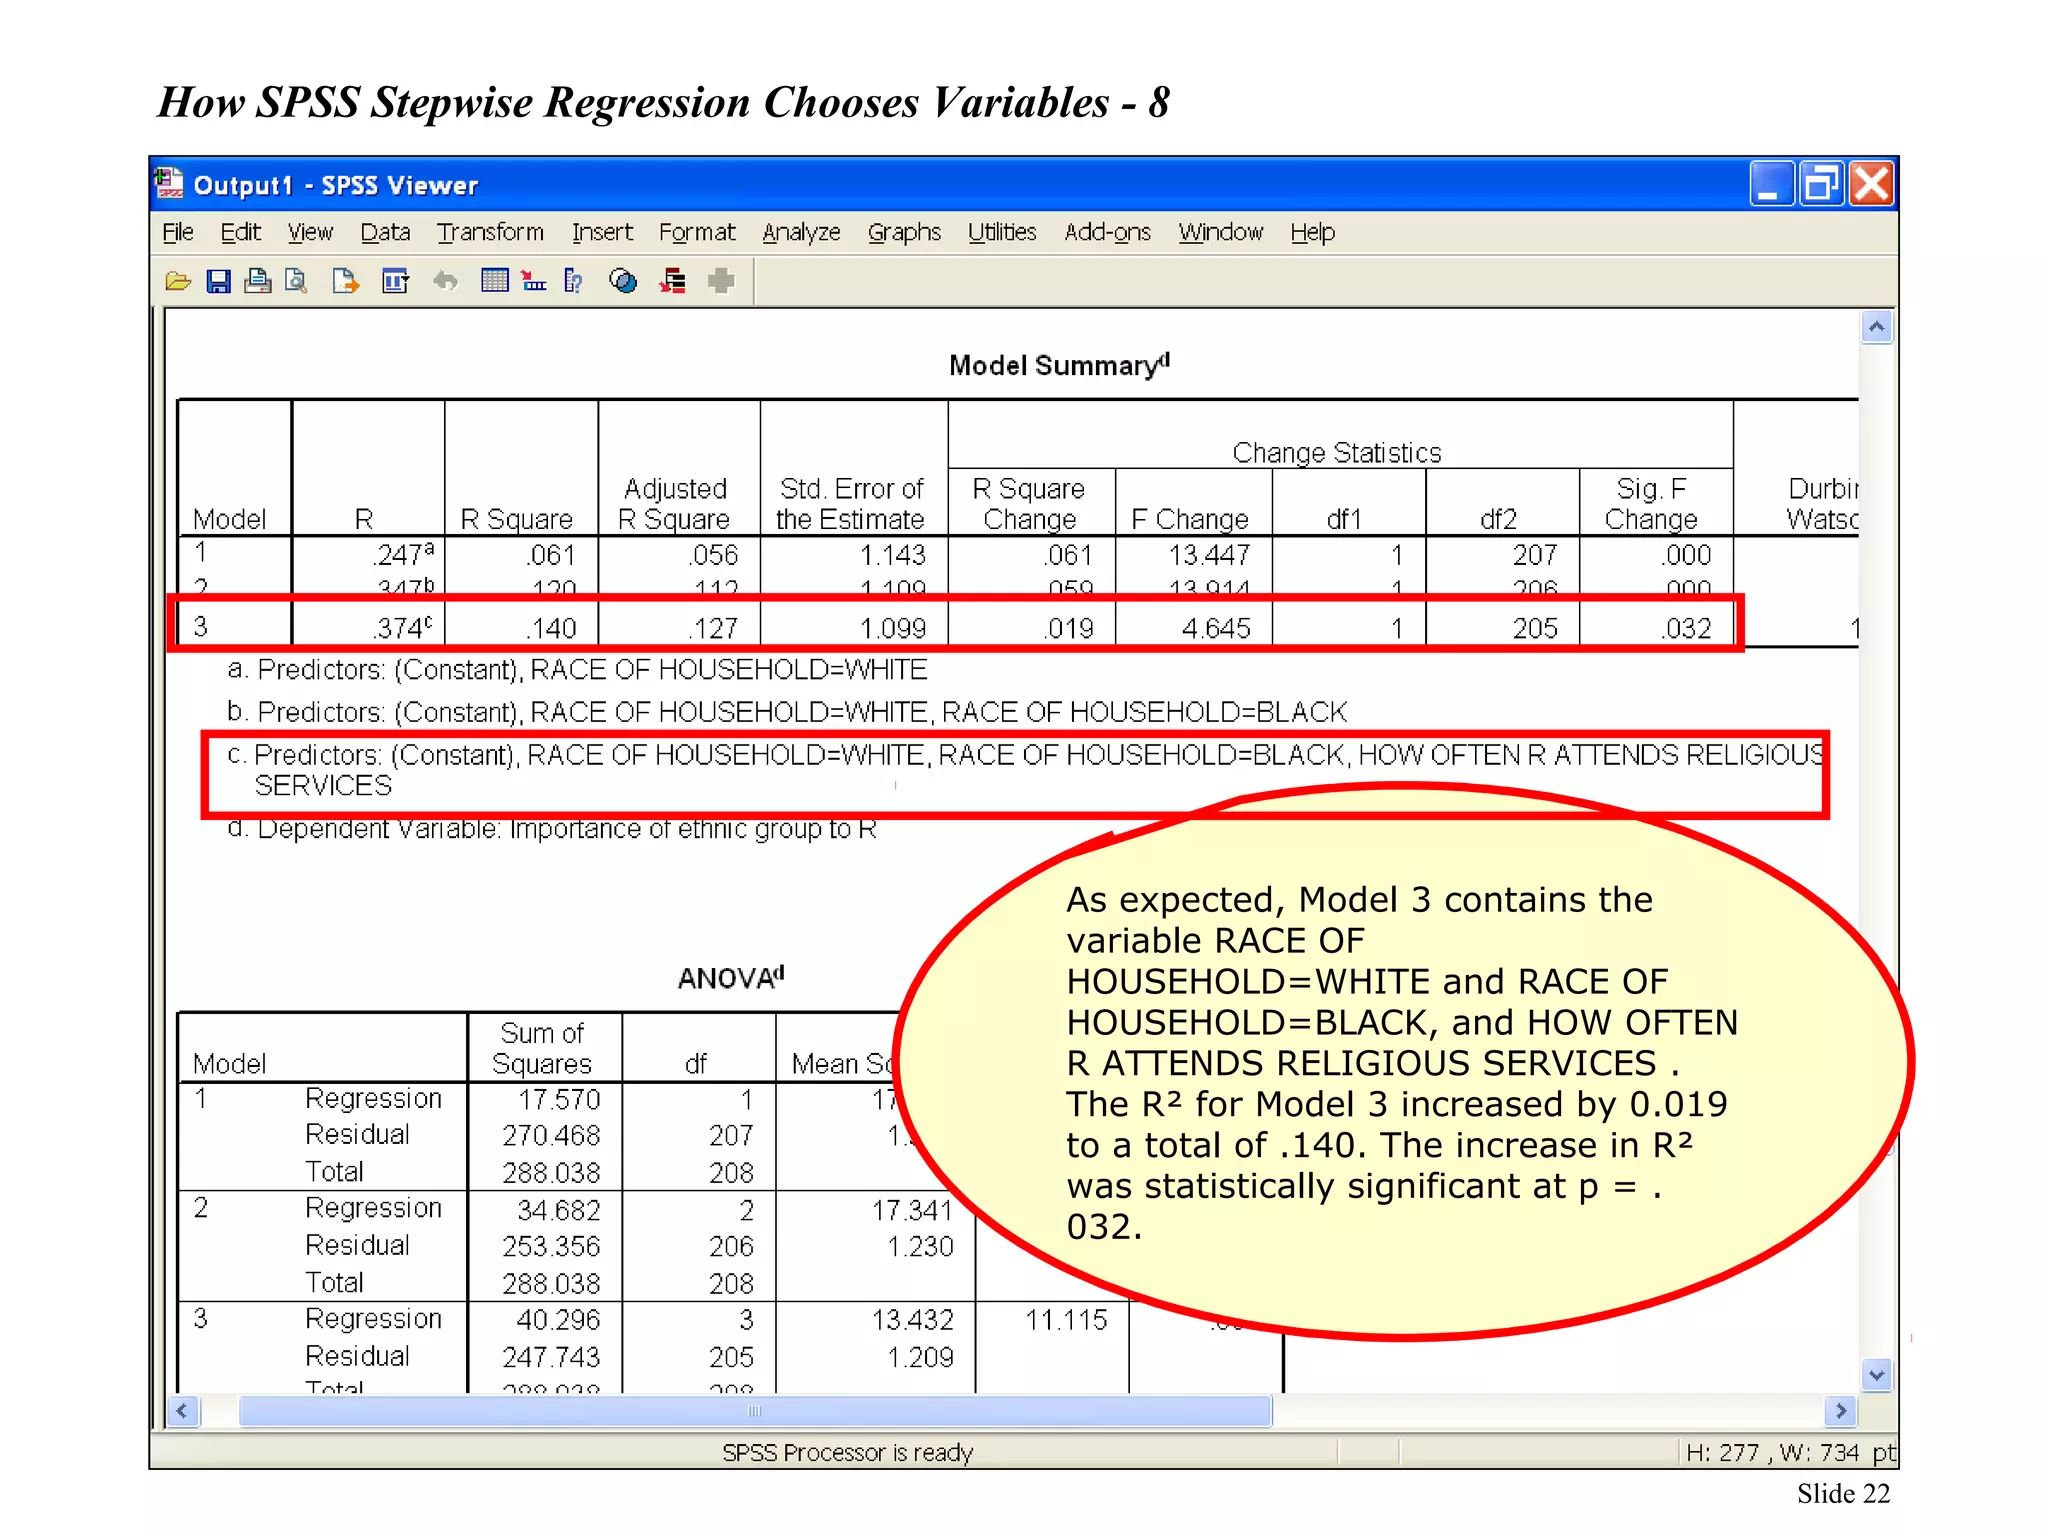
Task: Click the horizontal scrollbar right arrow
Action: click(x=1841, y=1411)
